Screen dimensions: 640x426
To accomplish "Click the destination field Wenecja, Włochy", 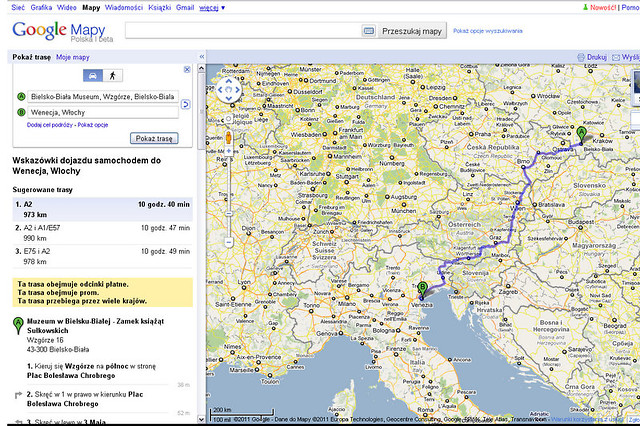I will coord(103,112).
